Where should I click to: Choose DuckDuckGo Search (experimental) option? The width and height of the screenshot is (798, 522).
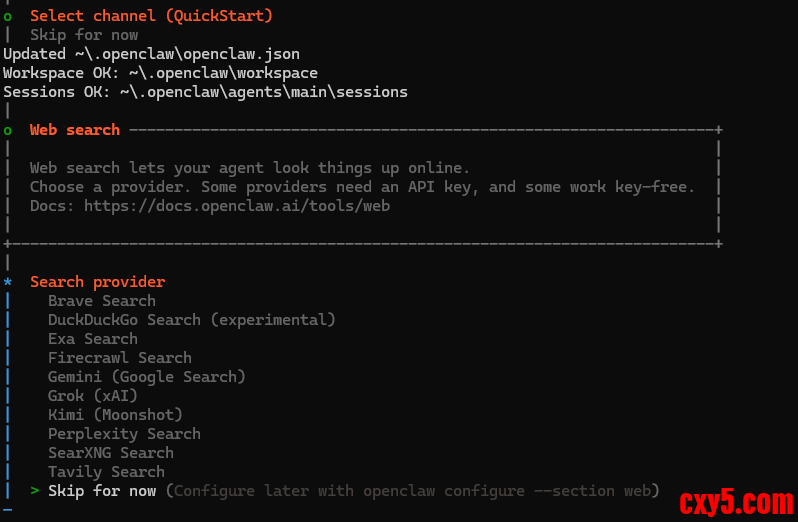tap(191, 320)
